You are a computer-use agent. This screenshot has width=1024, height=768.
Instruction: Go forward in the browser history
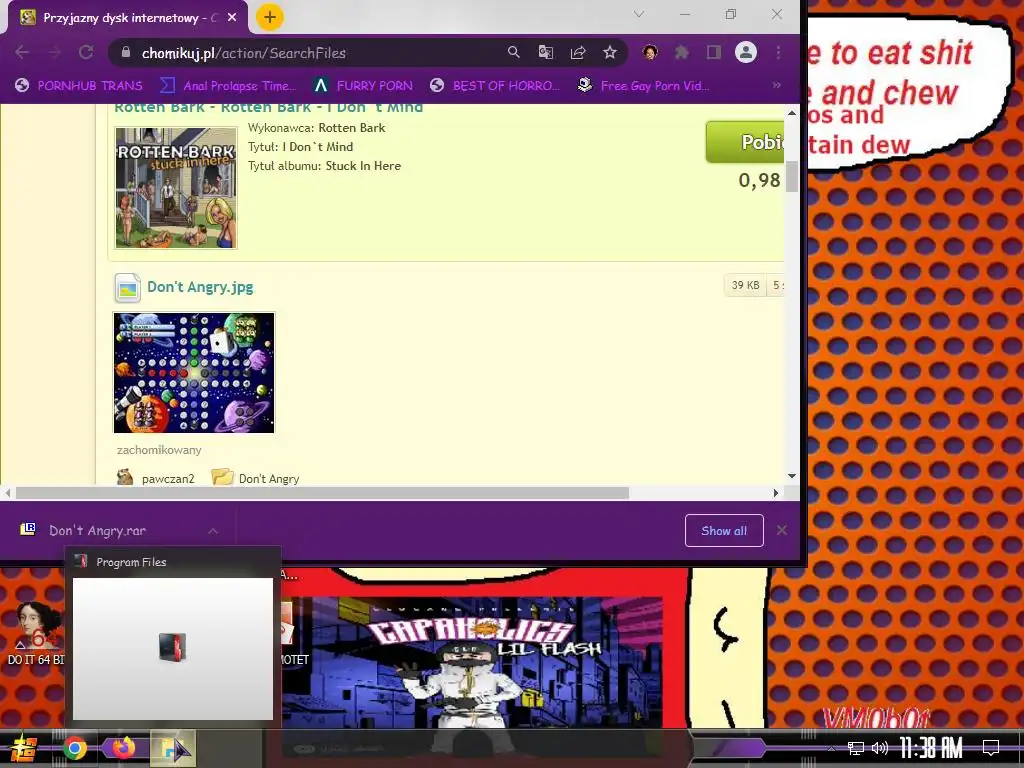(x=54, y=52)
